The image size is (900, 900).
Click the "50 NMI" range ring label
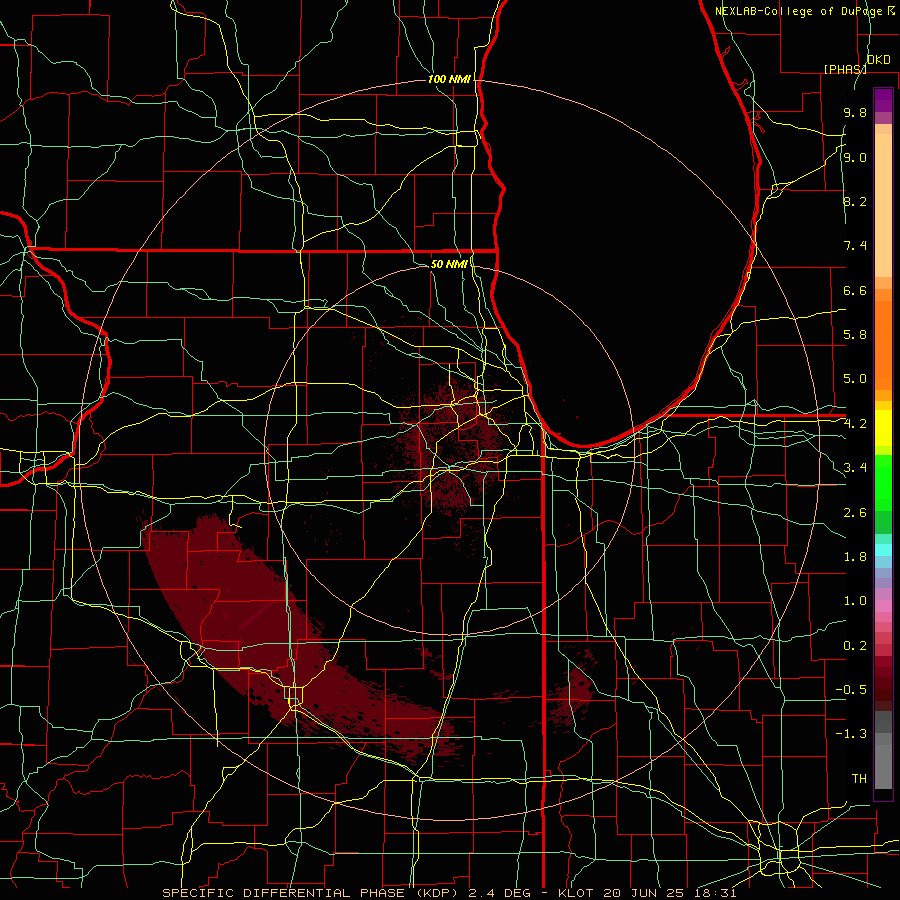click(449, 264)
